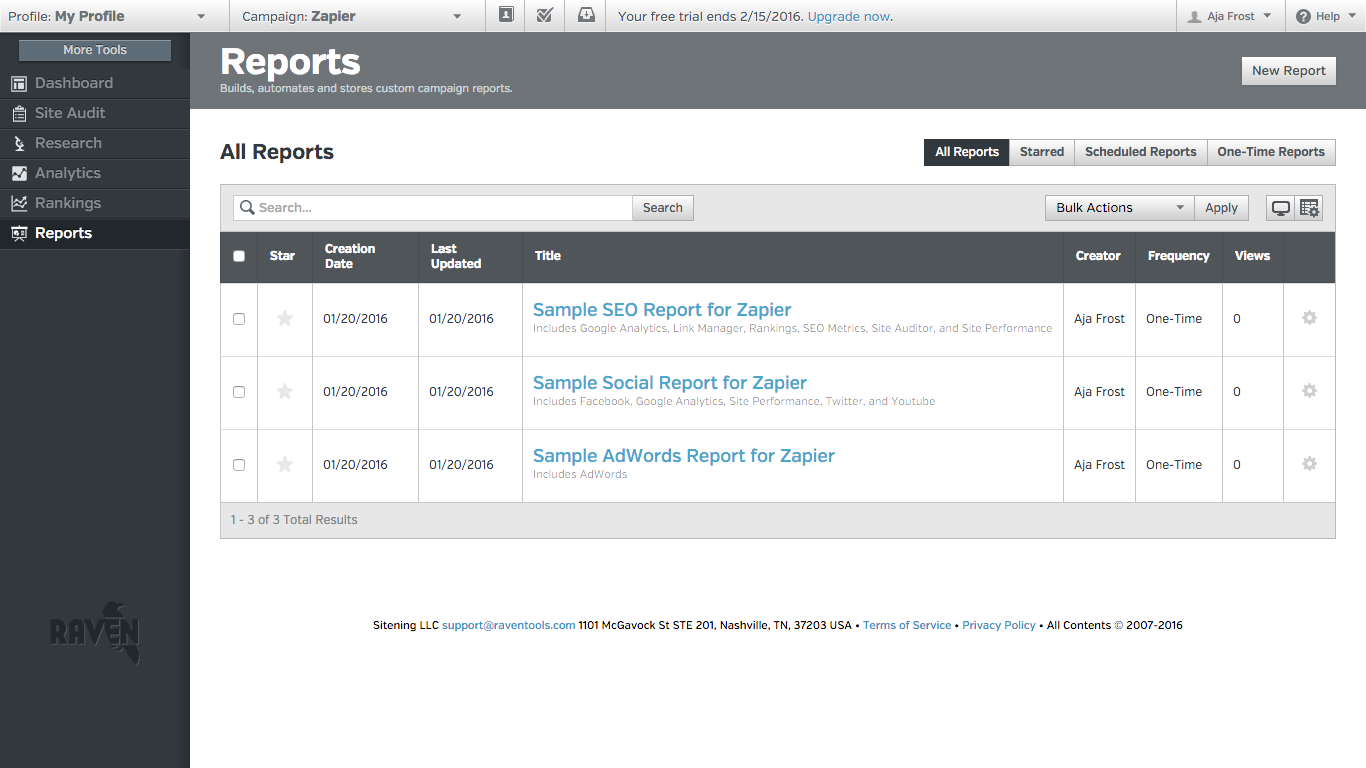The image size is (1366, 768).
Task: Click the New Report button
Action: click(x=1289, y=71)
